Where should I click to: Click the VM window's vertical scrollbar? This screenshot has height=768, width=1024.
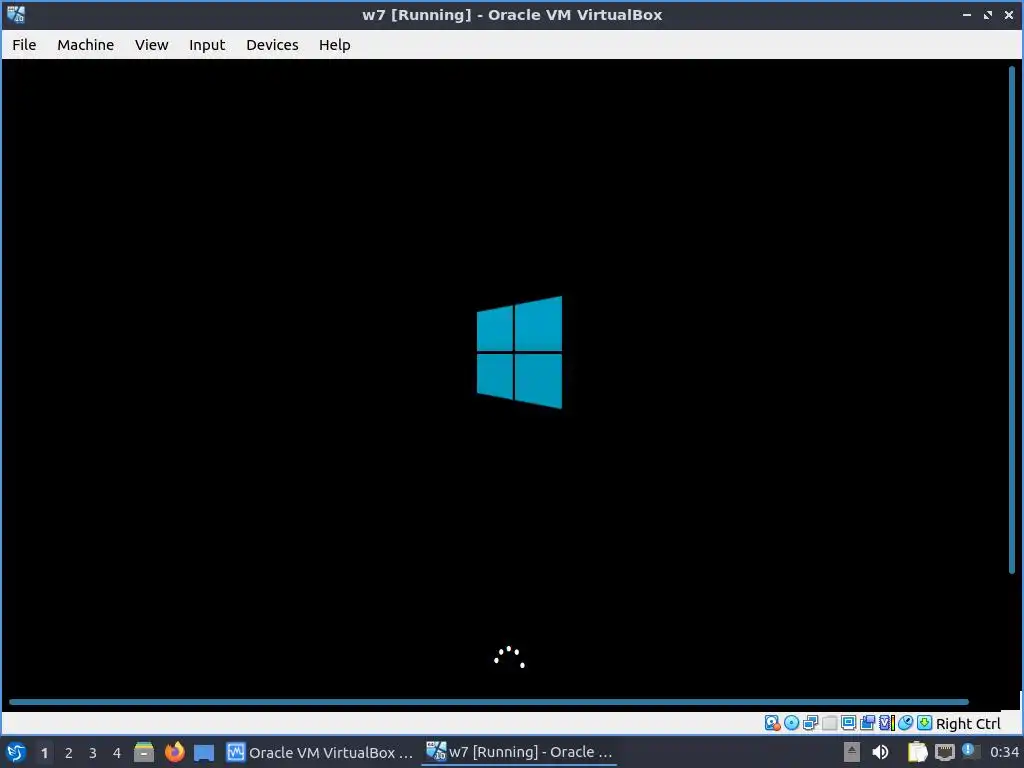(x=1012, y=320)
